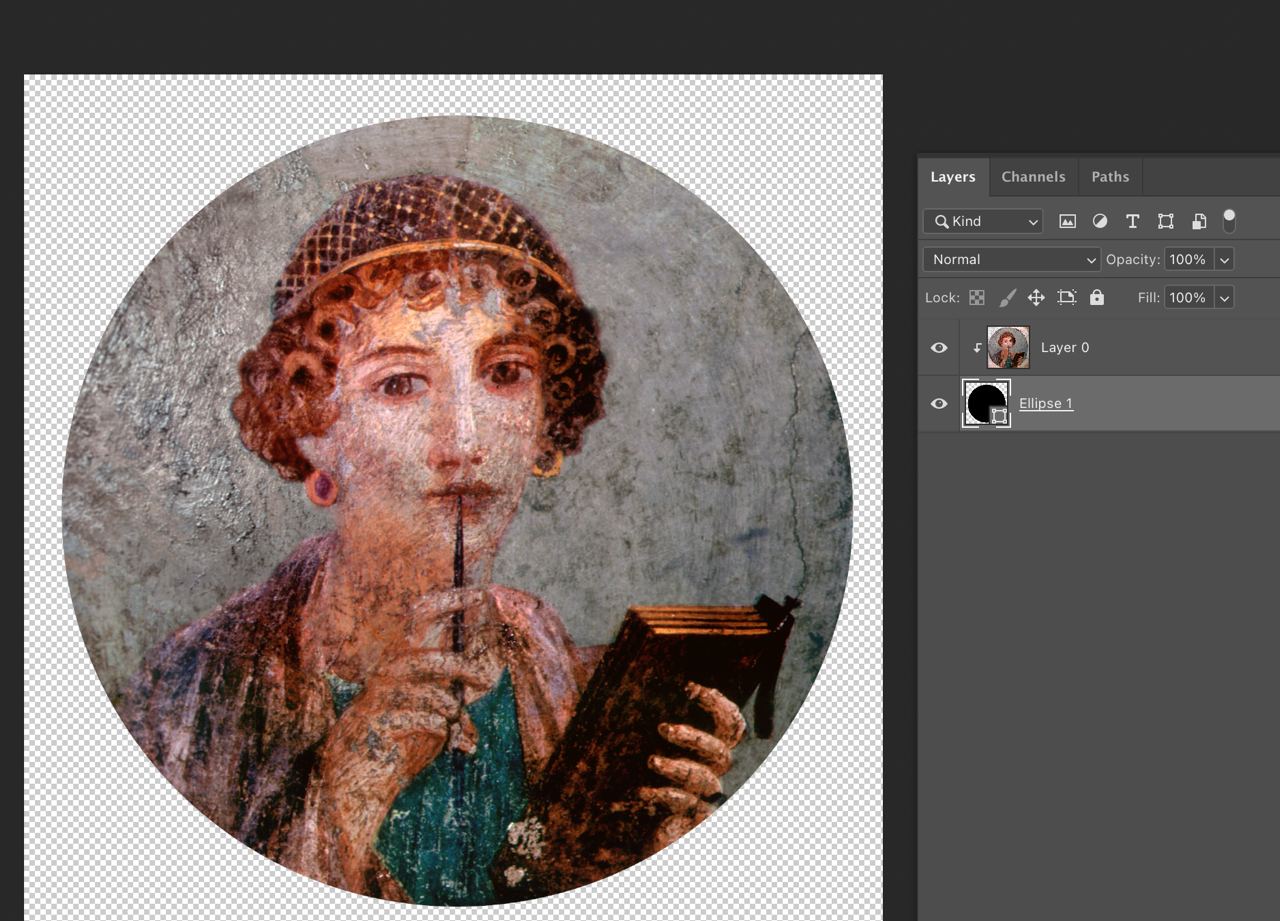Filter by smart objects icon
Screen dimensions: 1280x921
pyautogui.click(x=1198, y=221)
